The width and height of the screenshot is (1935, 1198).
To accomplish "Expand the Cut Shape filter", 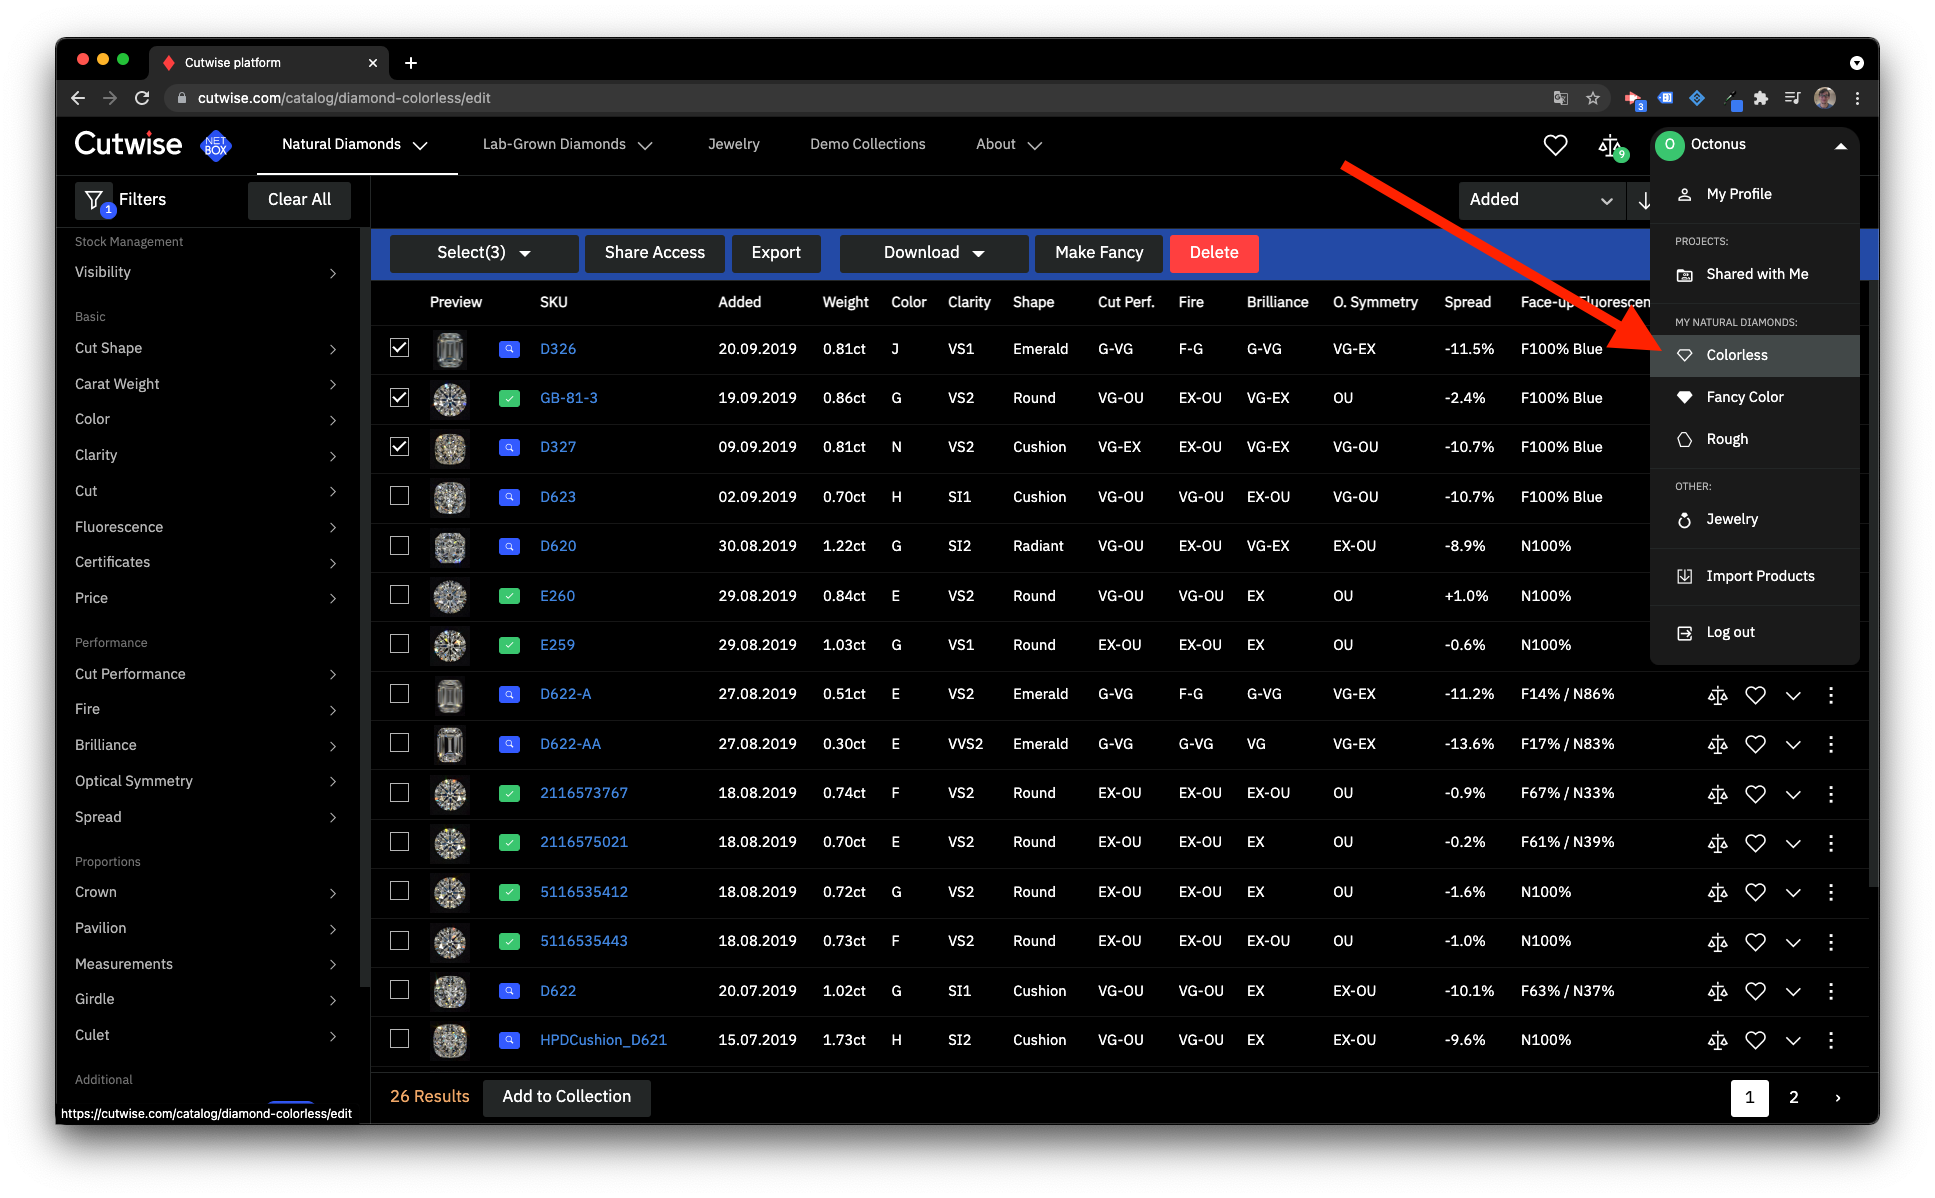I will (x=206, y=349).
